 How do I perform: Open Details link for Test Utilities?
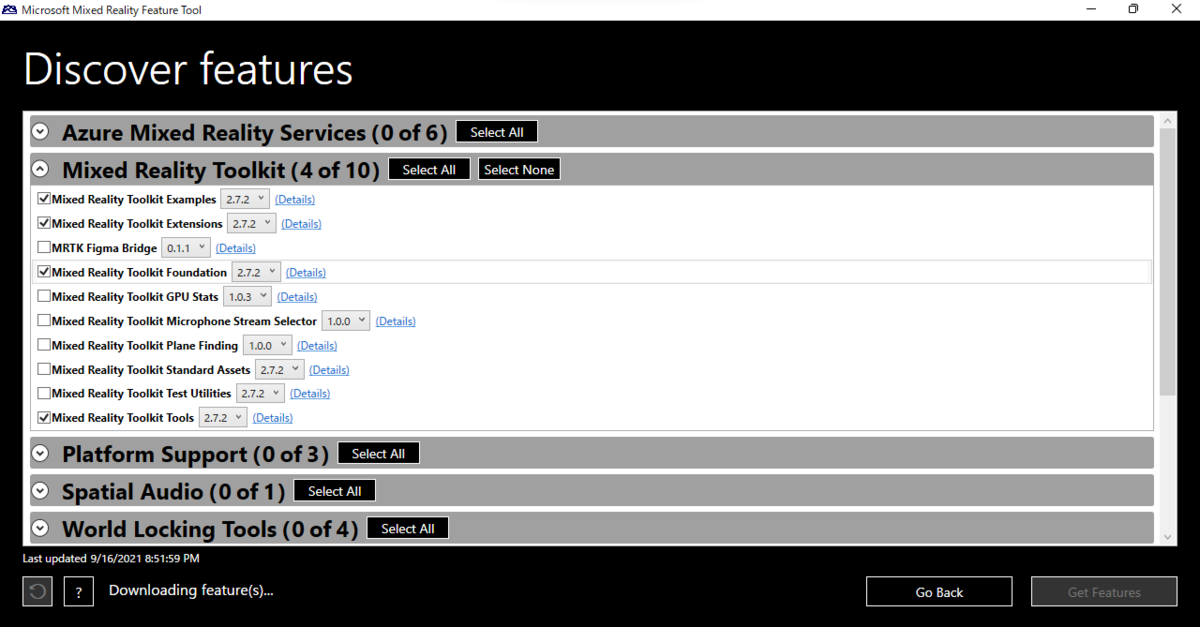(x=310, y=394)
